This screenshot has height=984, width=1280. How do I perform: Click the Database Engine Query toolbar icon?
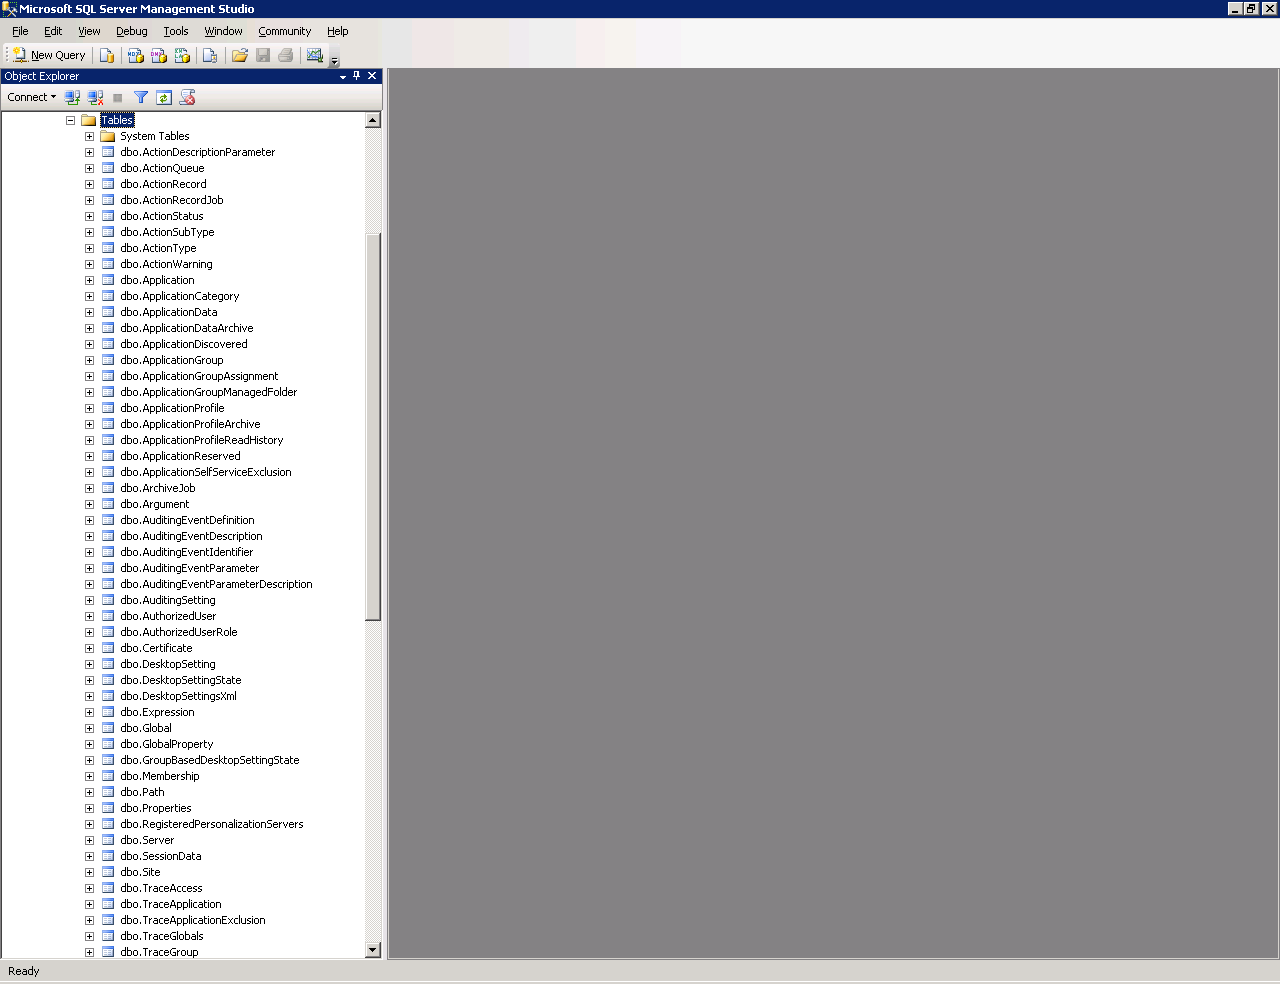click(x=107, y=56)
